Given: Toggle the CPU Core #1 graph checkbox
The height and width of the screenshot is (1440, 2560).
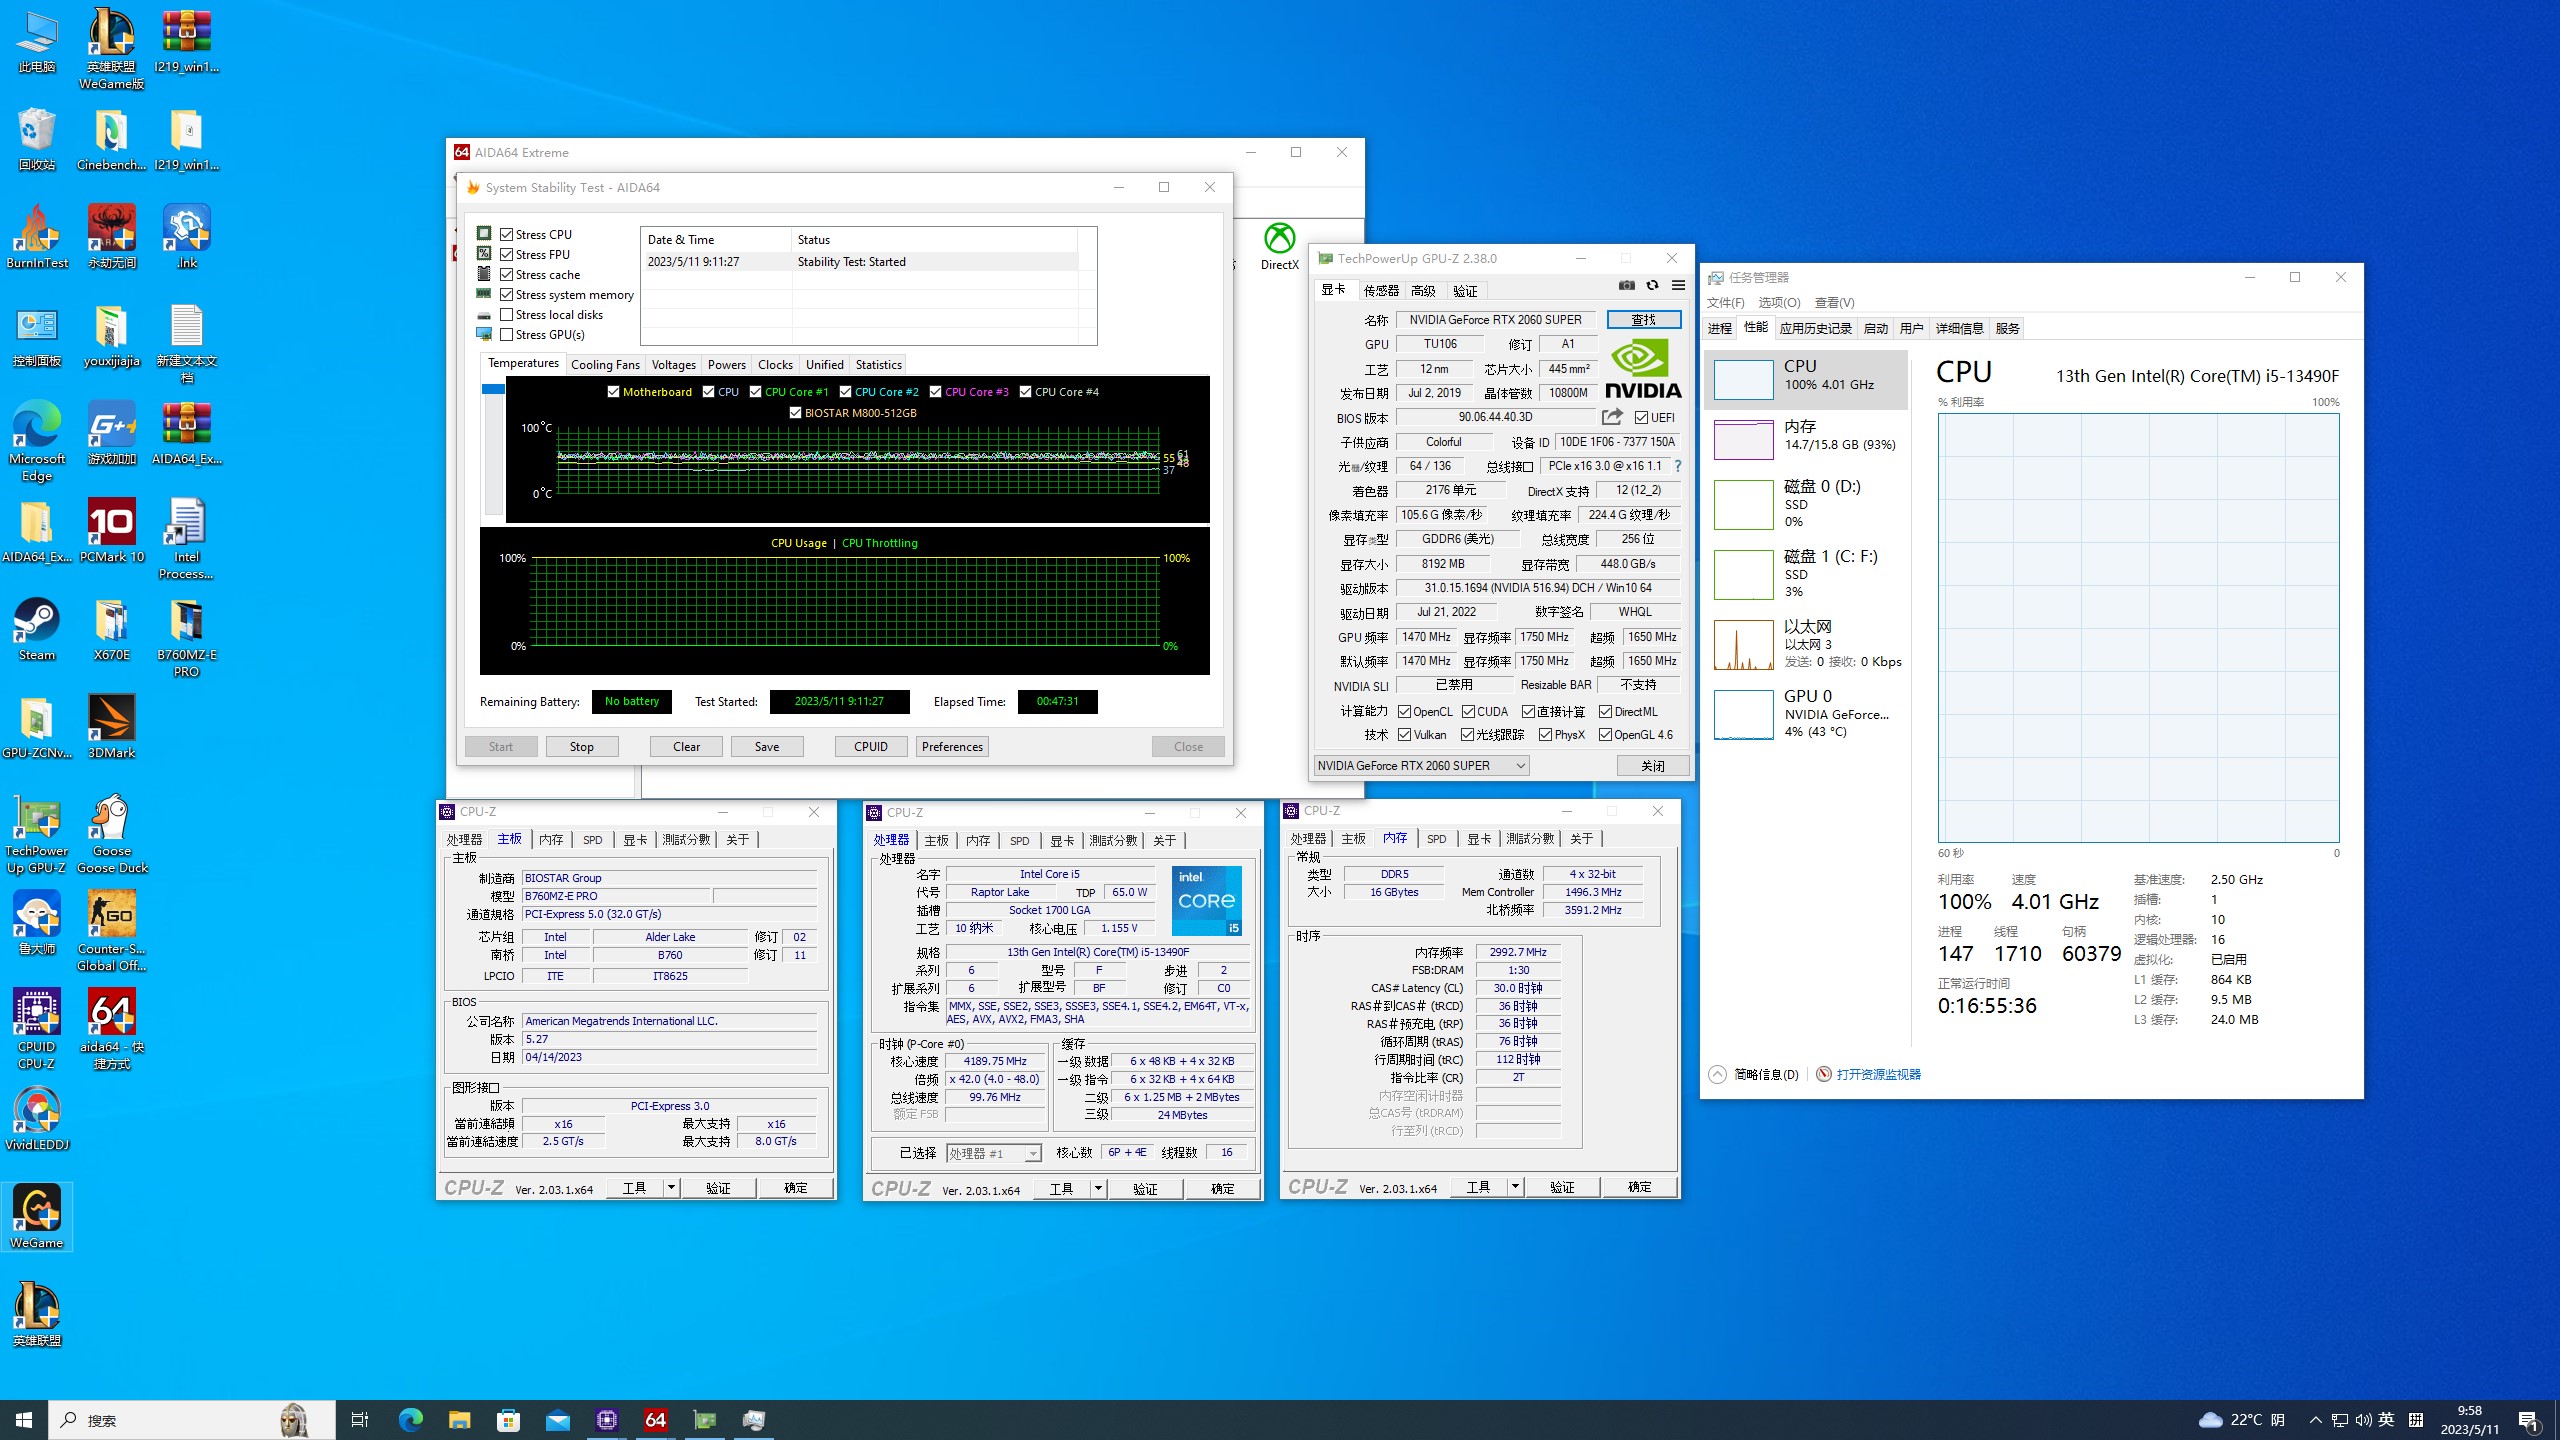Looking at the screenshot, I should pos(756,392).
